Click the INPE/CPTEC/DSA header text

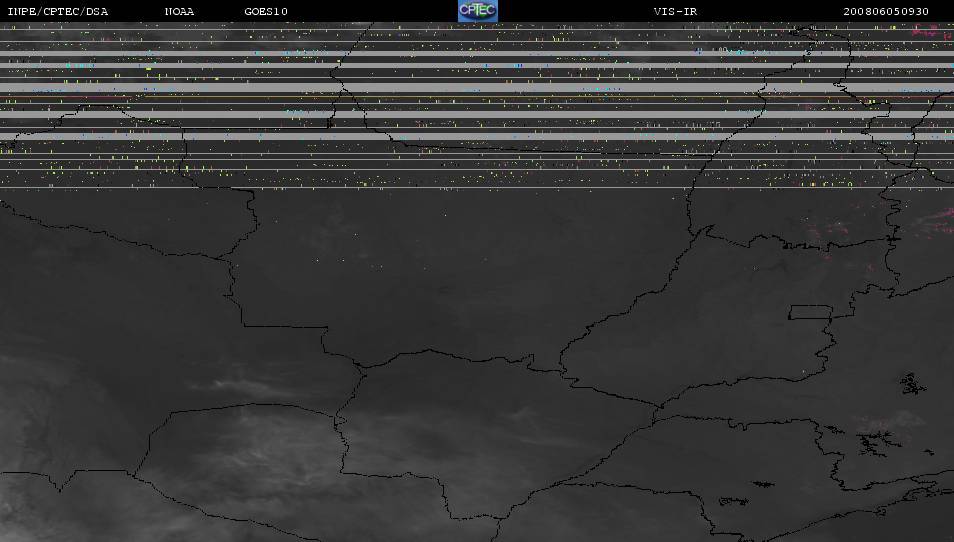pyautogui.click(x=58, y=12)
